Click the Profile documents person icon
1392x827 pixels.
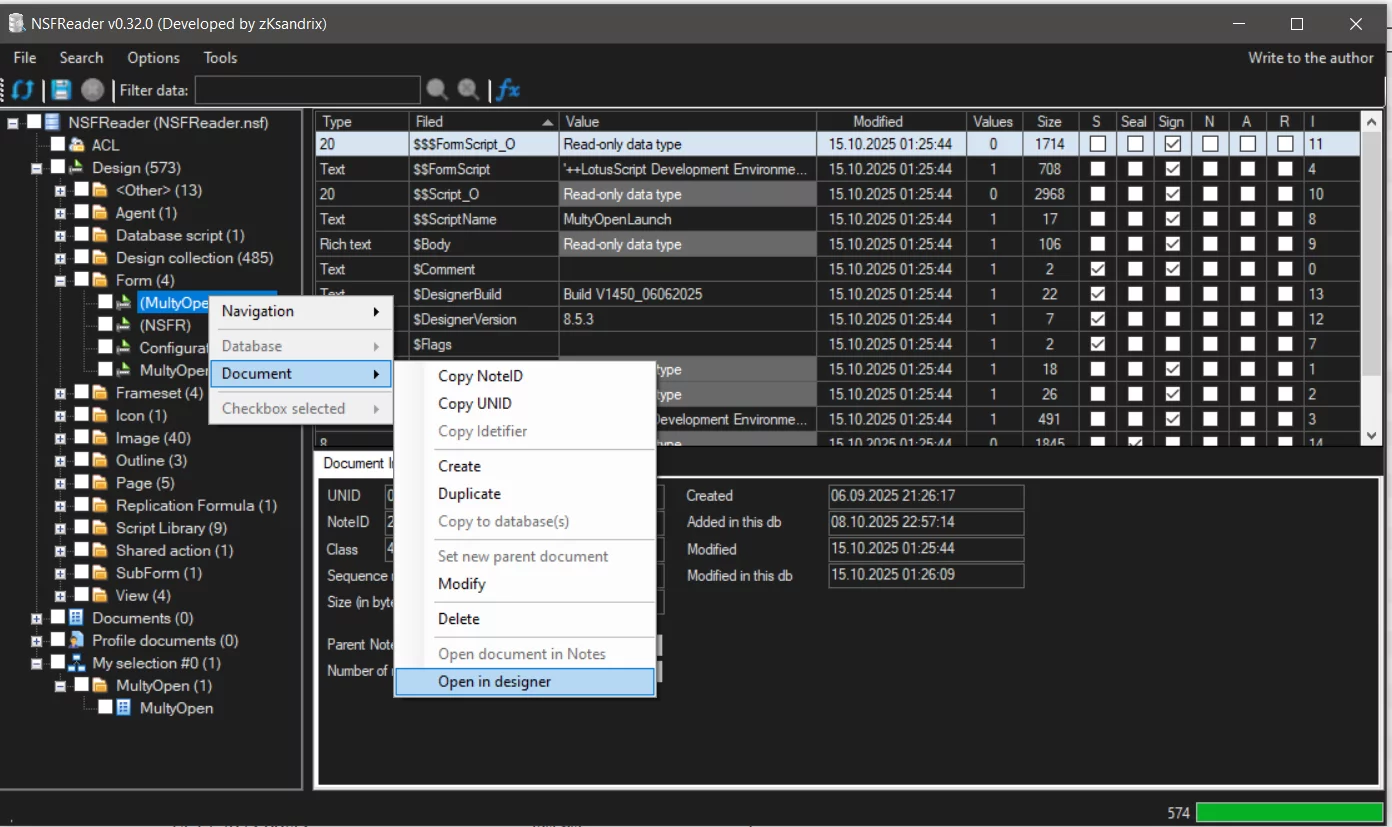[x=77, y=640]
